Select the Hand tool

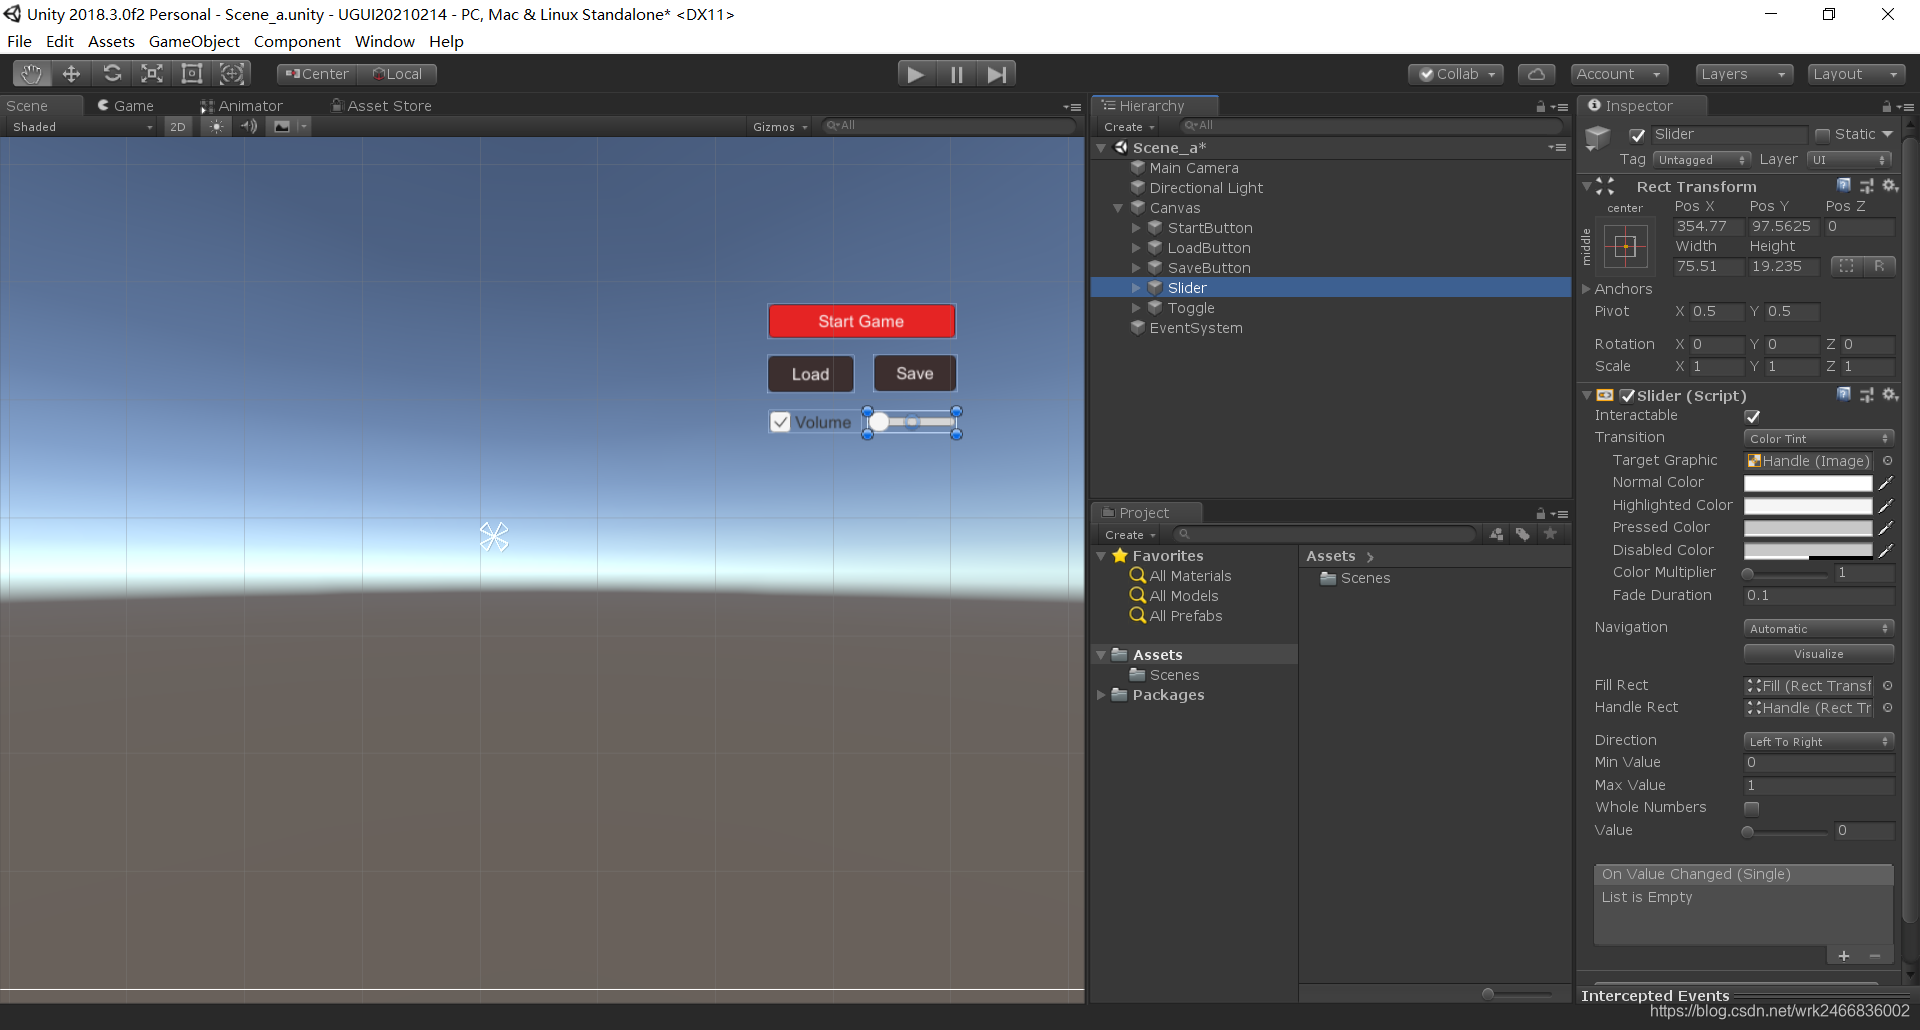32,74
